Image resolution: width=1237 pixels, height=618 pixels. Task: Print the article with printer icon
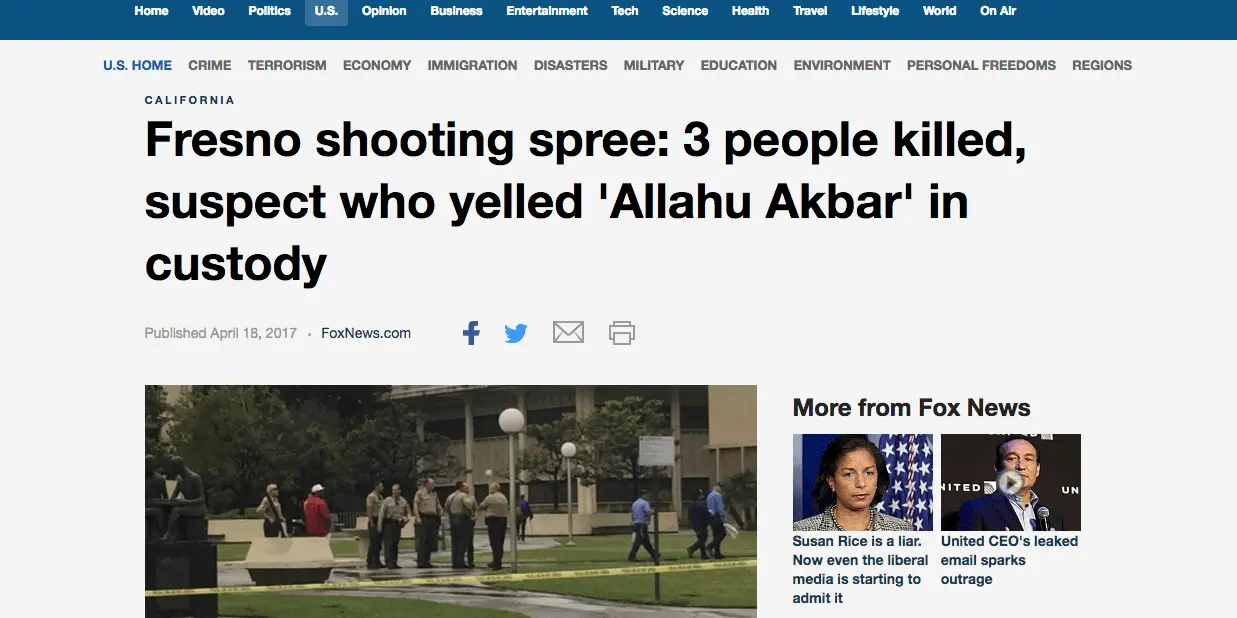pos(622,333)
